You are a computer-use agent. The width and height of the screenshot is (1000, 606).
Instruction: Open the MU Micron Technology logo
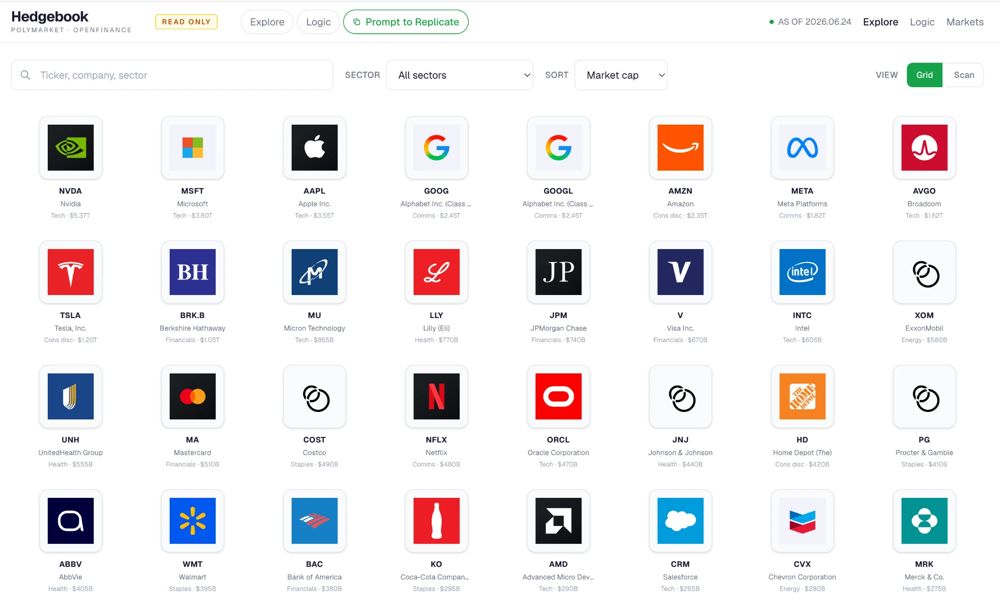(x=314, y=272)
